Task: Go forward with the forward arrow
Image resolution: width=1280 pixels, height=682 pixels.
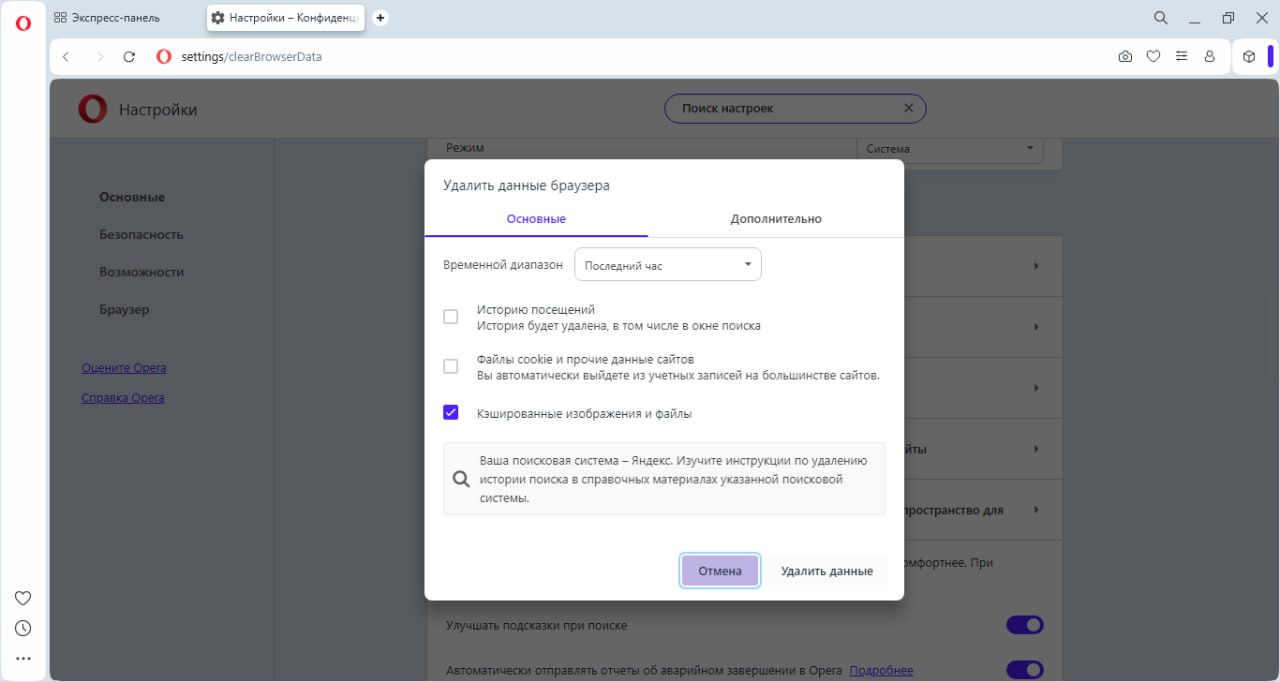Action: point(98,57)
